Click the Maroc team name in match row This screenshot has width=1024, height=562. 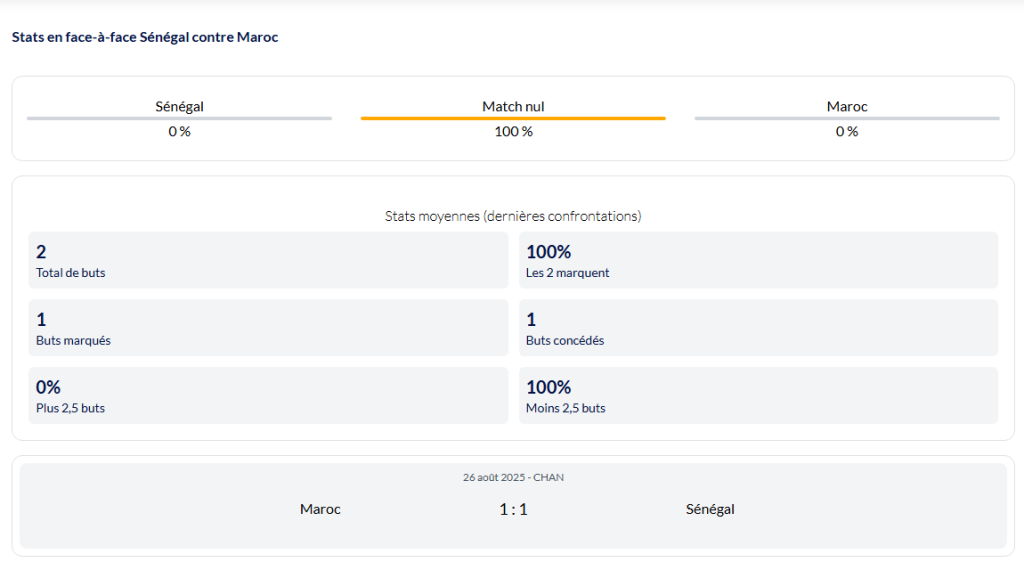coord(320,509)
